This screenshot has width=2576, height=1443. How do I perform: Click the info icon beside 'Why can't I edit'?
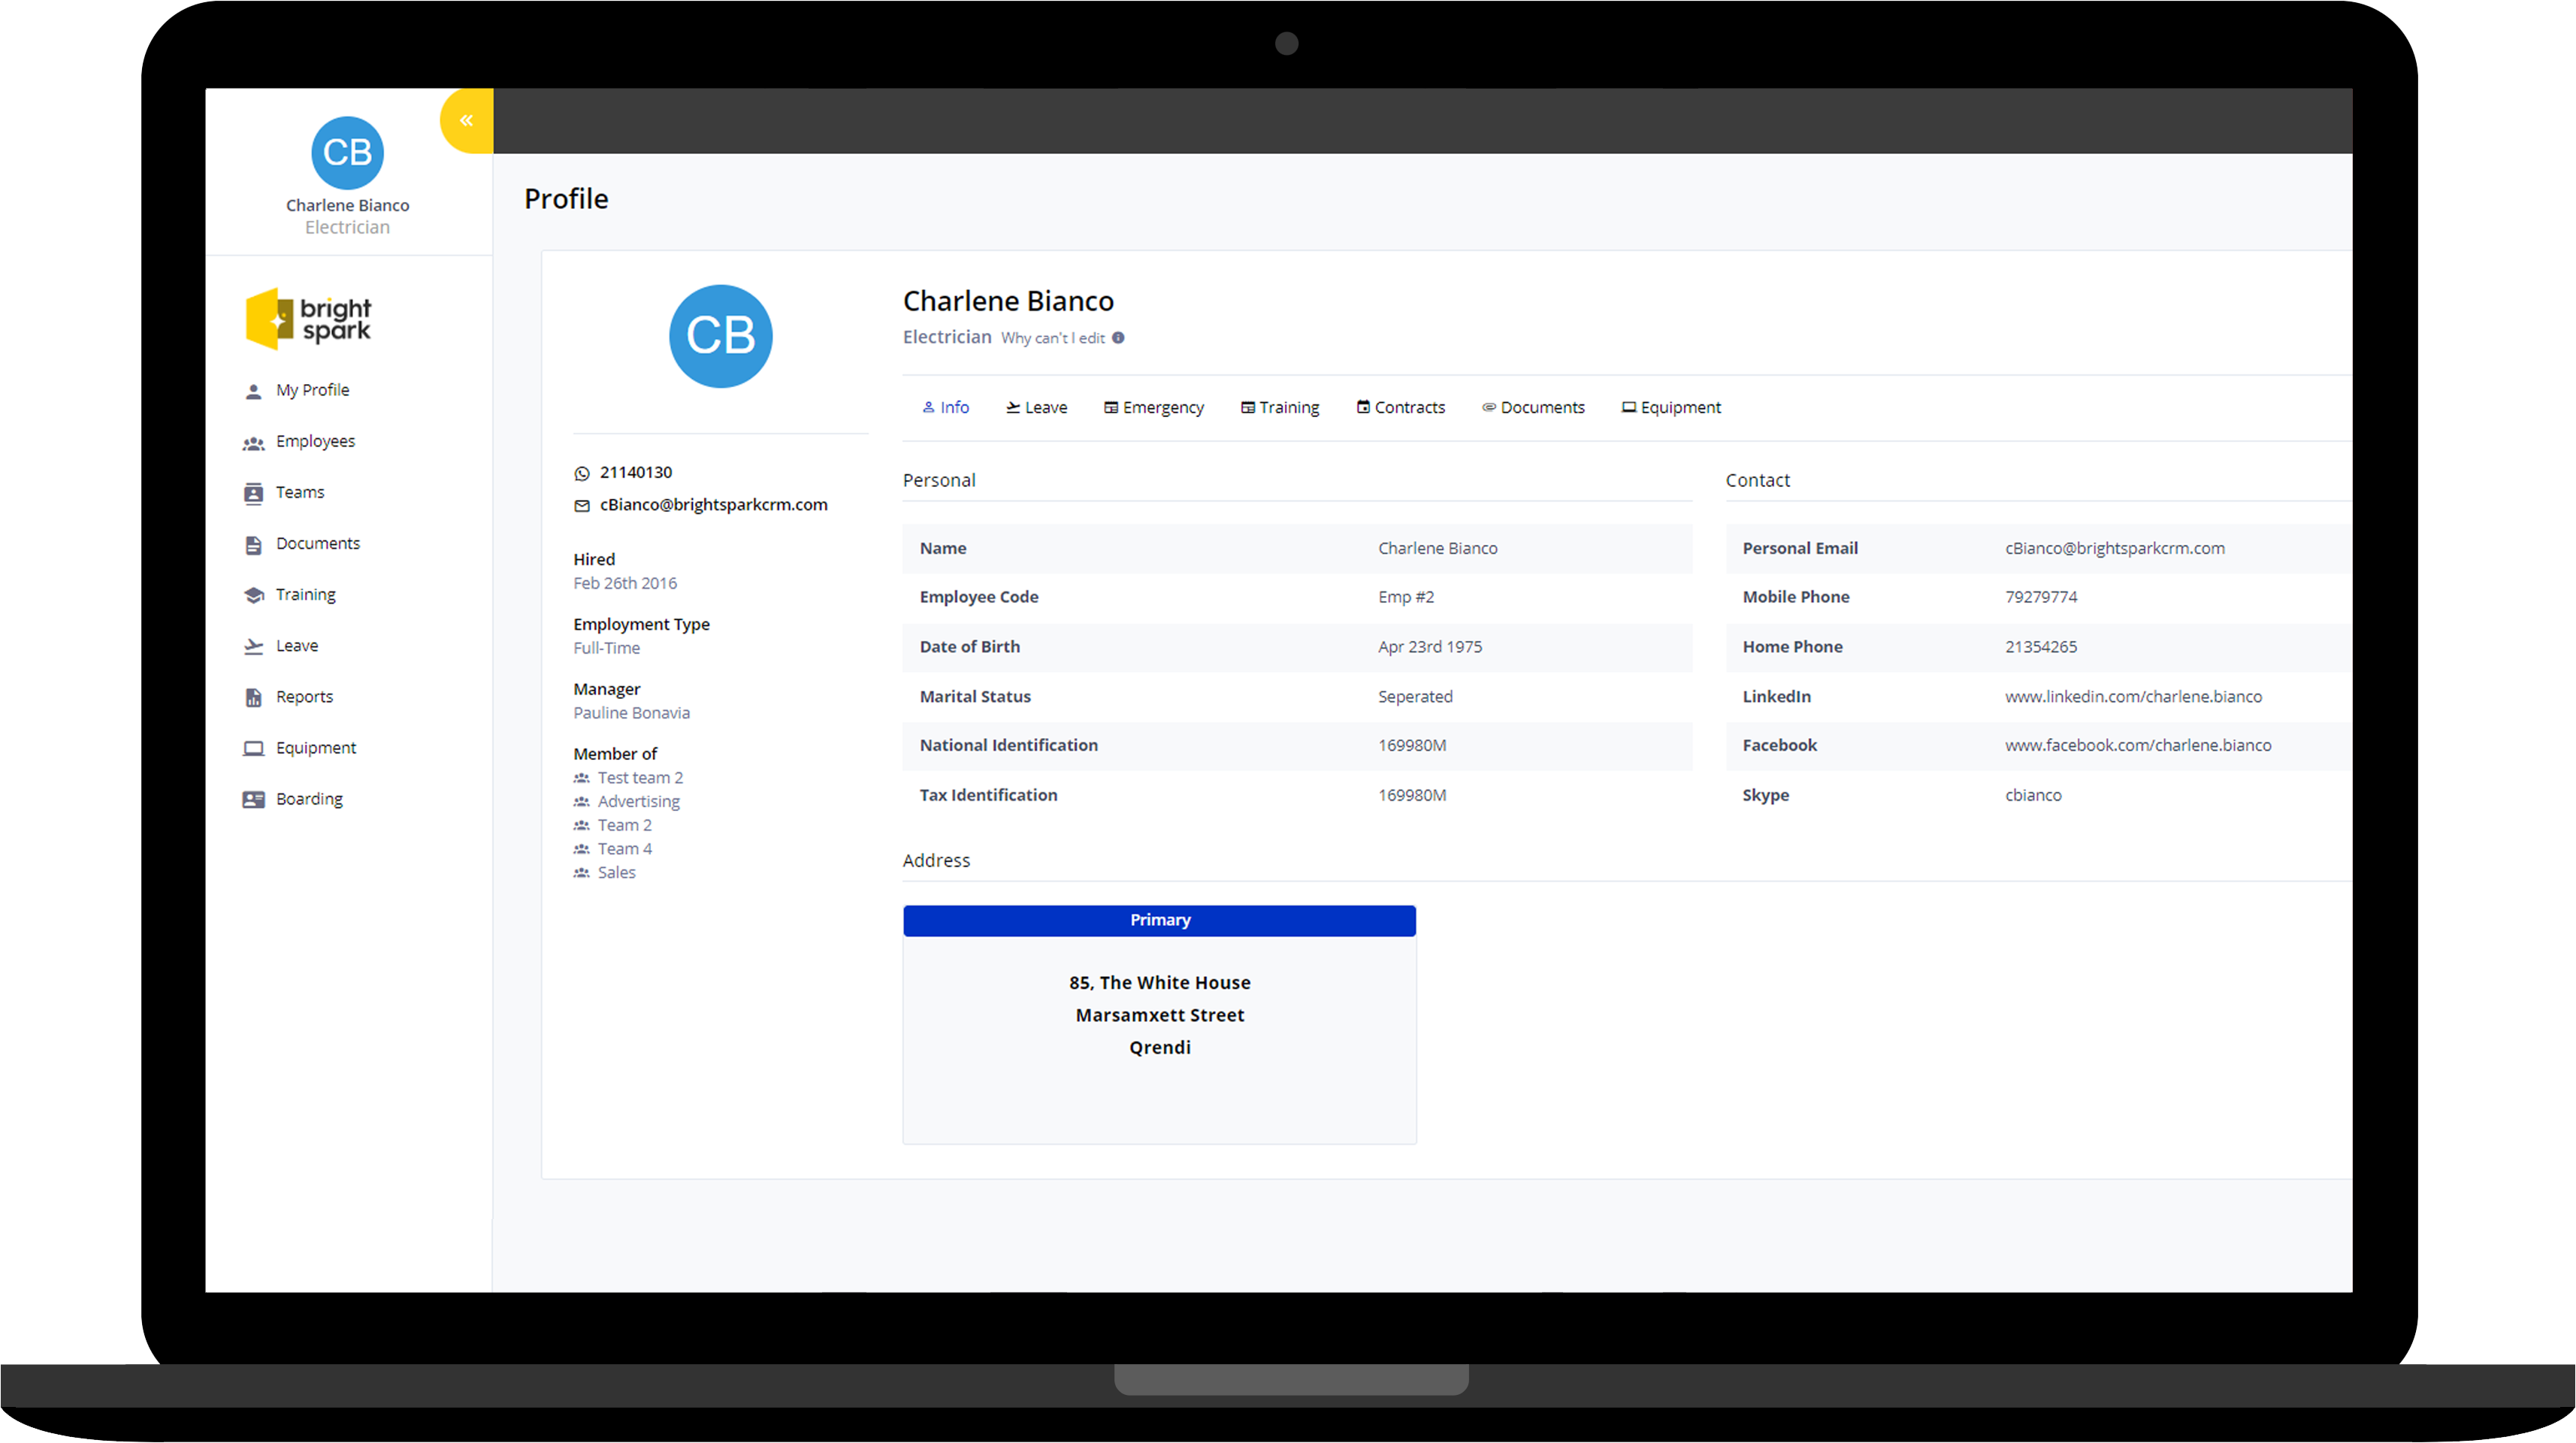click(1118, 338)
